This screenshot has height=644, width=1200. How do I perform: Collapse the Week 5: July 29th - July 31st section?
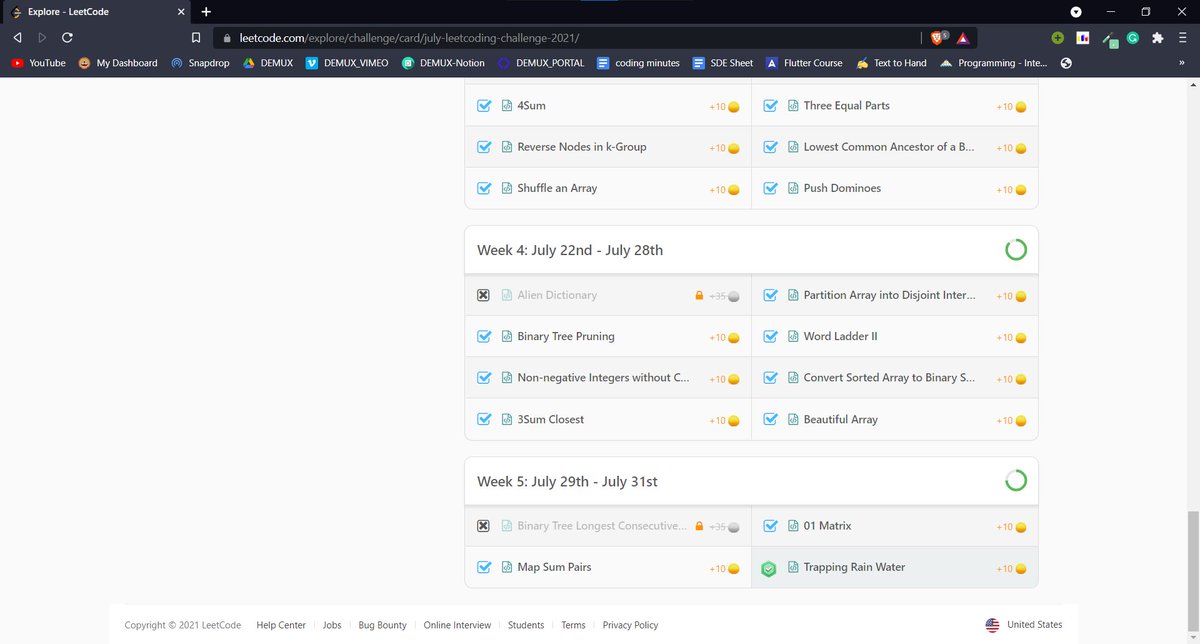coord(751,481)
